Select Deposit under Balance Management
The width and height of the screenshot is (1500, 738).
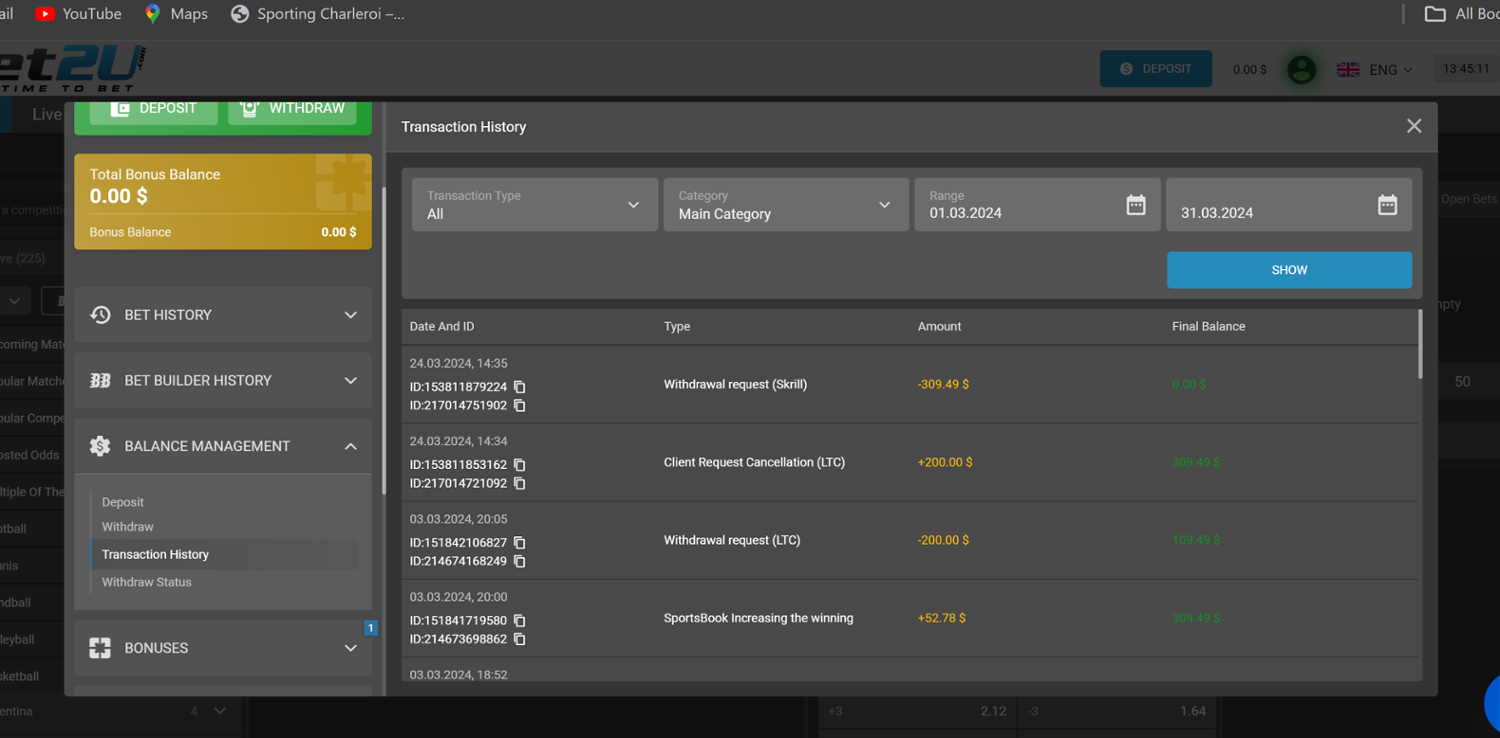click(x=123, y=502)
